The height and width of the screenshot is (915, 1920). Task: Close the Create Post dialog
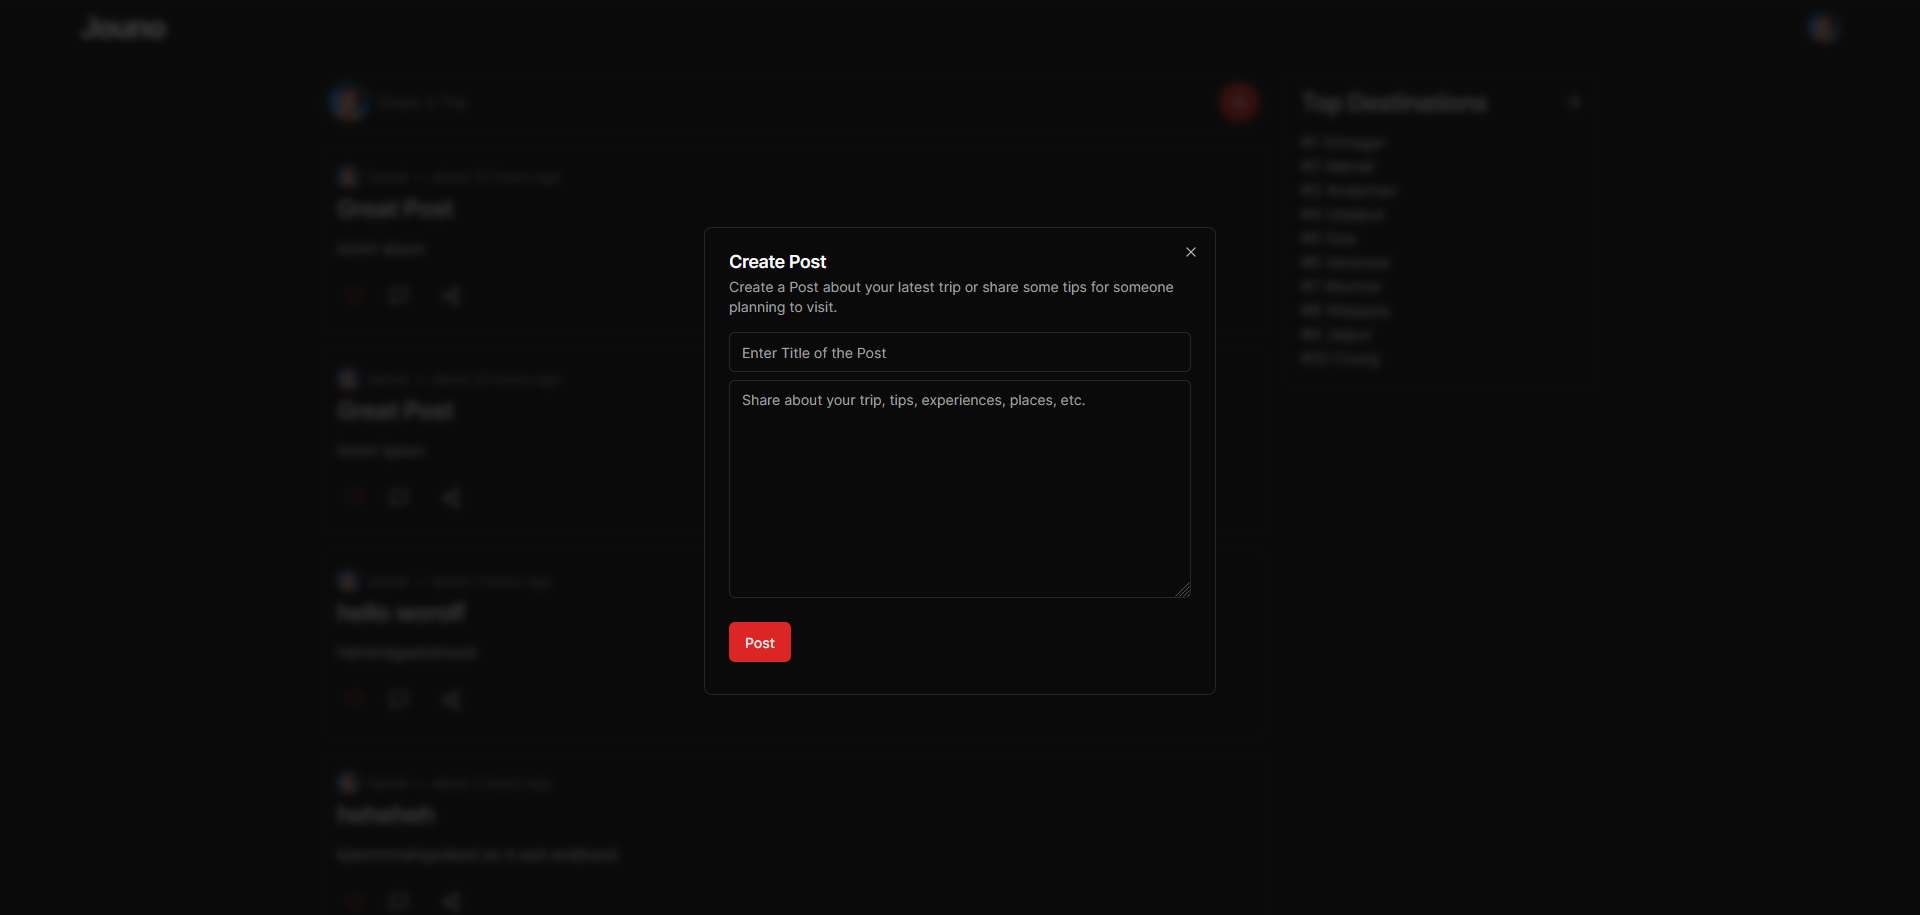1190,252
